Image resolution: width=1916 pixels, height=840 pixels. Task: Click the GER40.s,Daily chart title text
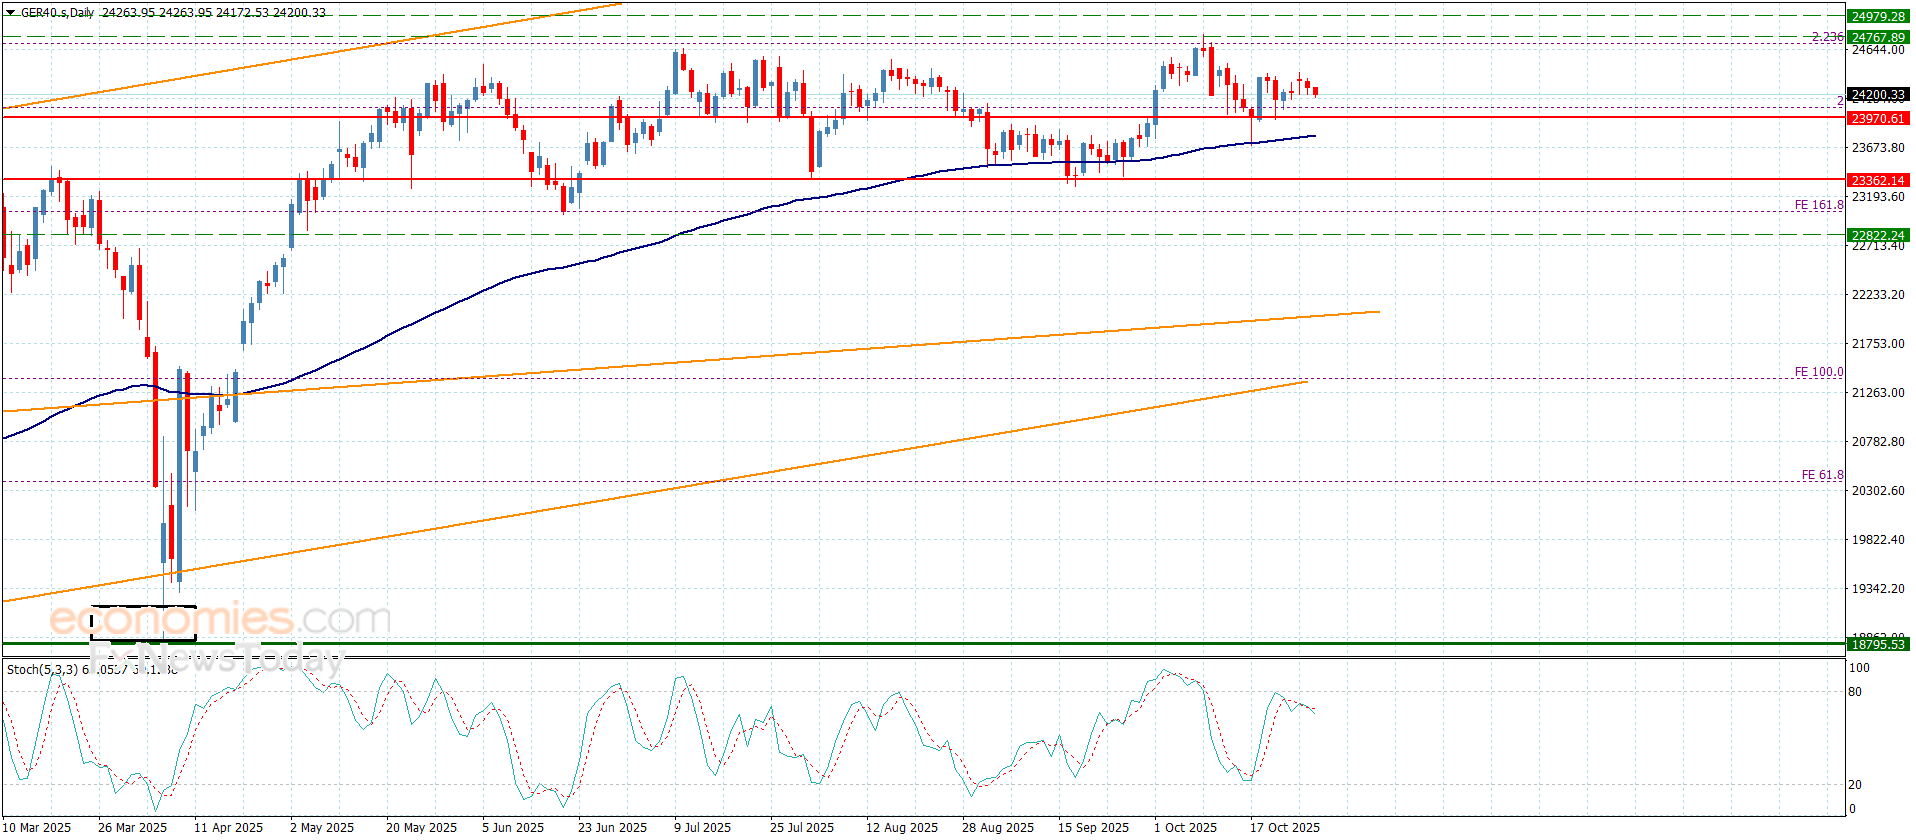58,13
